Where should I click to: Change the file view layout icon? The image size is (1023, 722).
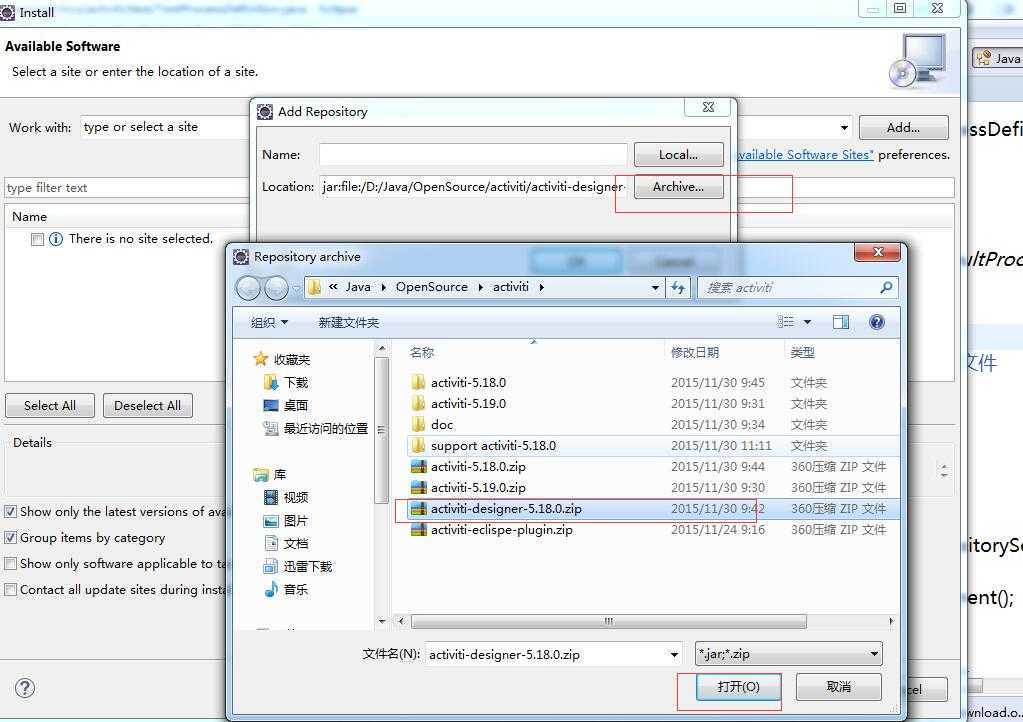click(x=786, y=322)
